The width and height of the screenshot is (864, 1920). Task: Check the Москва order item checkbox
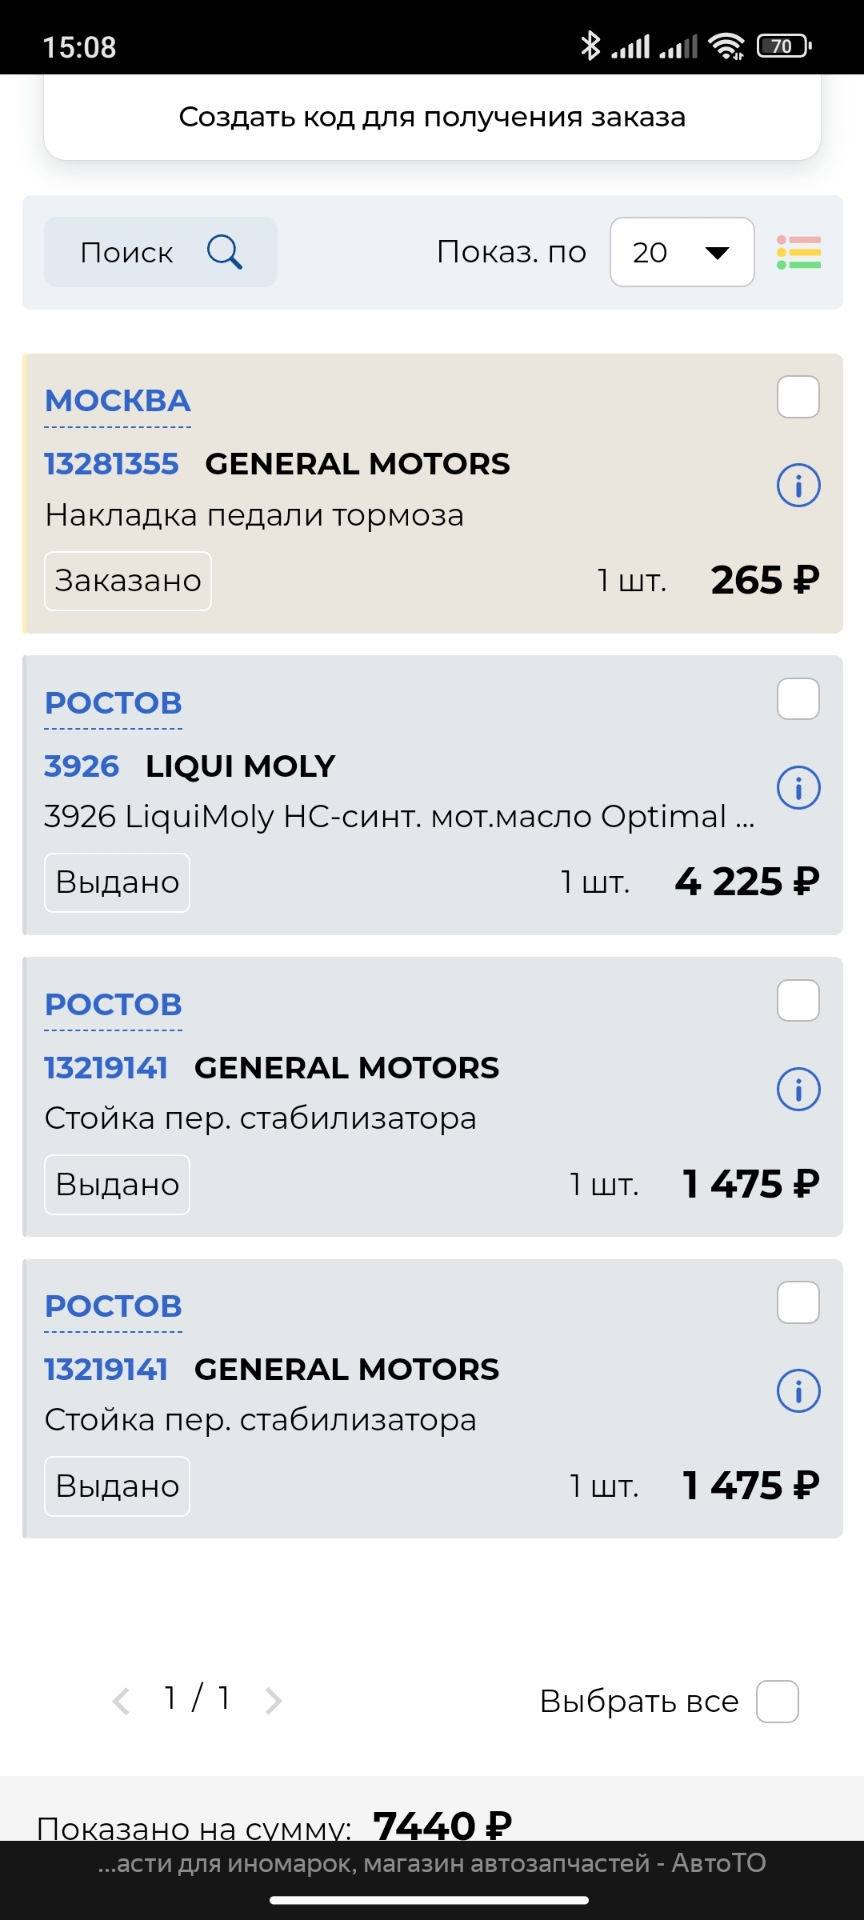(798, 397)
